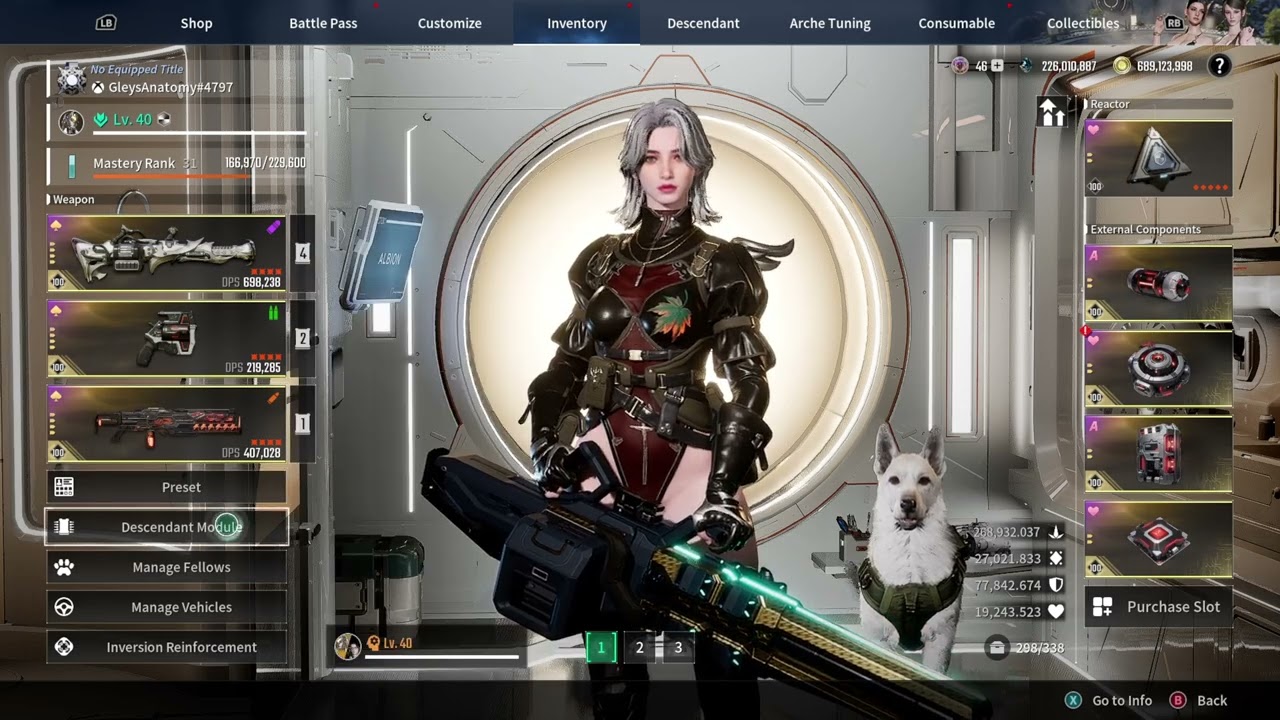The height and width of the screenshot is (720, 1280).
Task: Open the Preset button
Action: [x=166, y=487]
